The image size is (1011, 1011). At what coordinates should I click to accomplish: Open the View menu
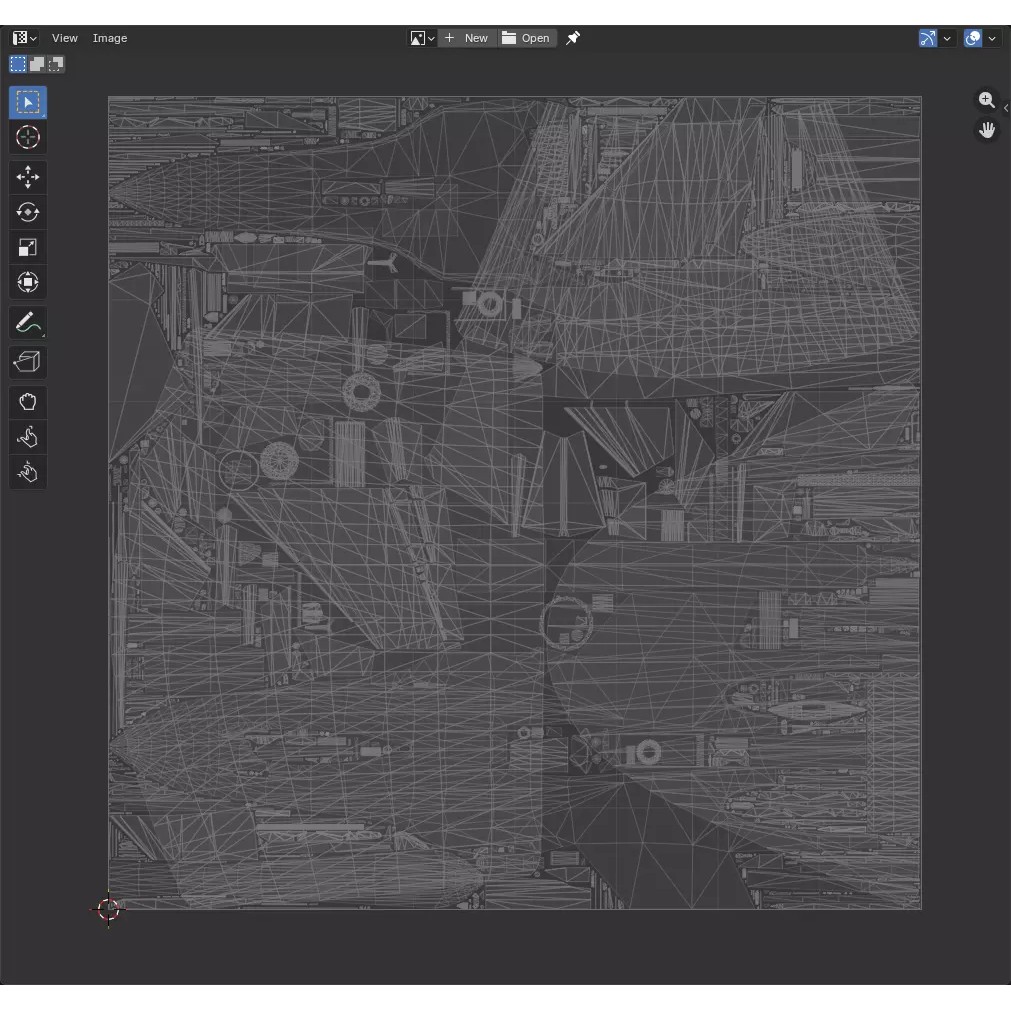click(x=65, y=38)
